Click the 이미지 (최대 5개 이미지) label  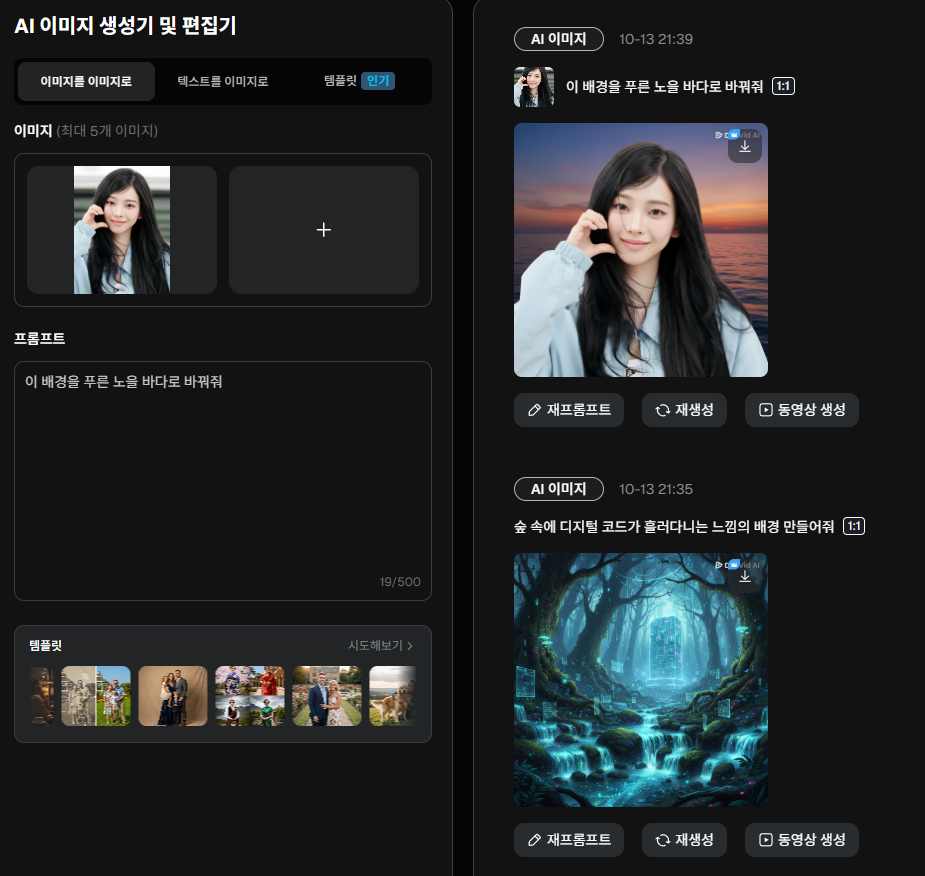pos(86,131)
